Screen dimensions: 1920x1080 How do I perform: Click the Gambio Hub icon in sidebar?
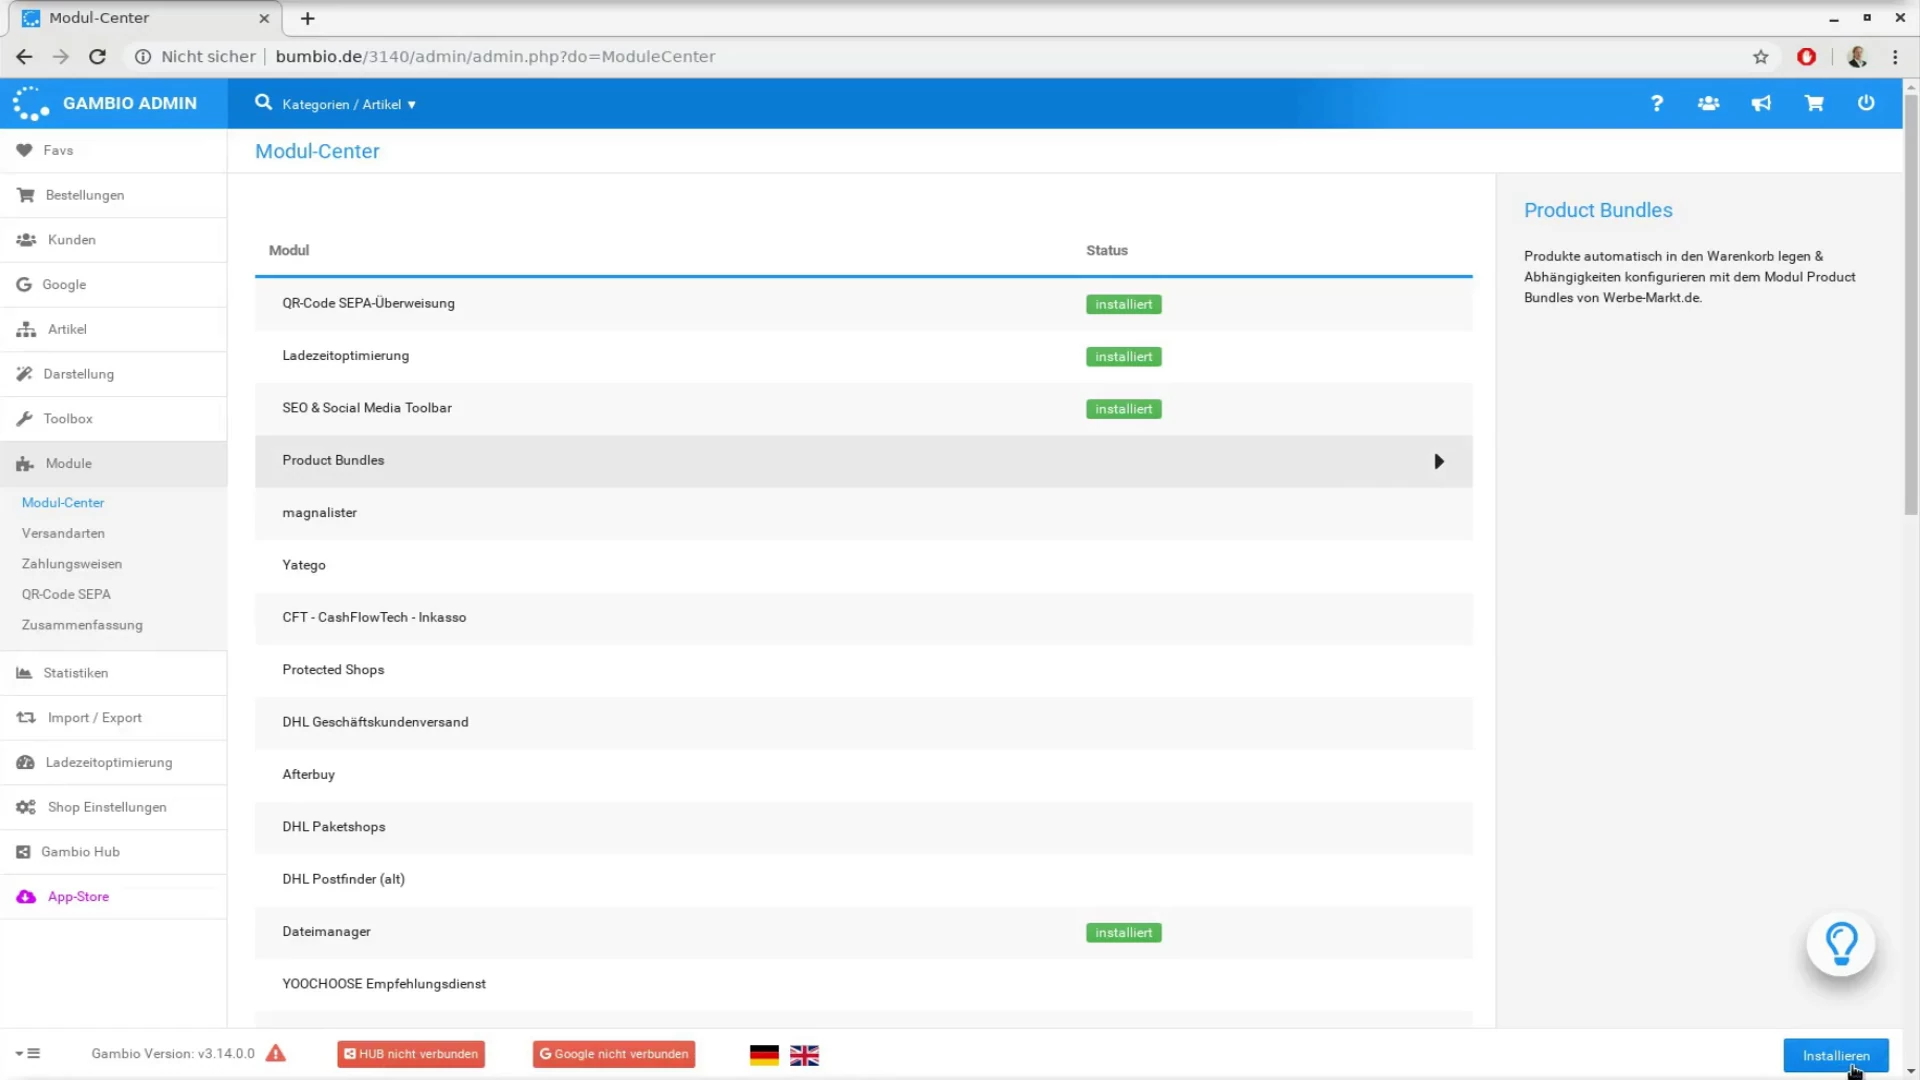[x=23, y=852]
